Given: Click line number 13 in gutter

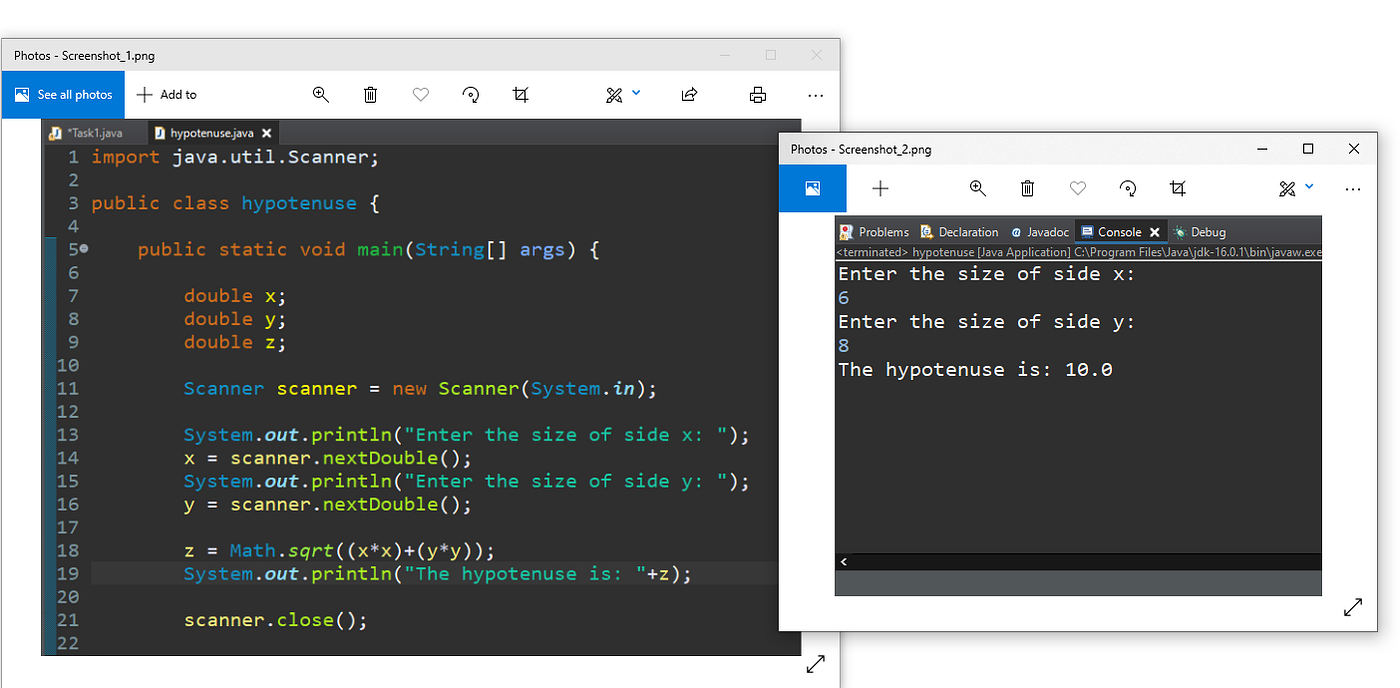Looking at the screenshot, I should 67,435.
